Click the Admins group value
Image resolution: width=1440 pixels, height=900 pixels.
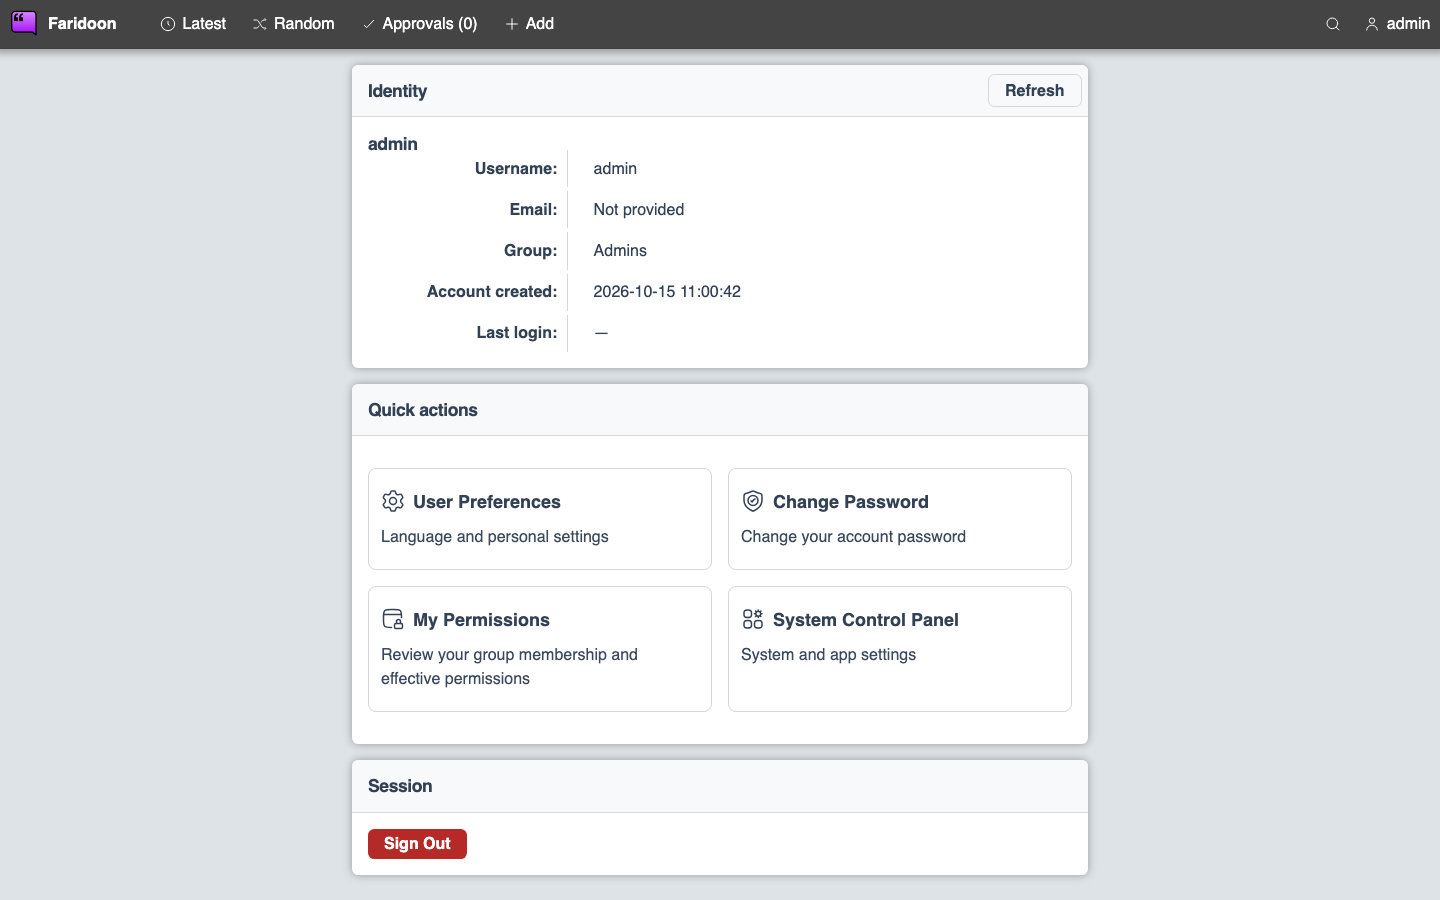point(620,251)
